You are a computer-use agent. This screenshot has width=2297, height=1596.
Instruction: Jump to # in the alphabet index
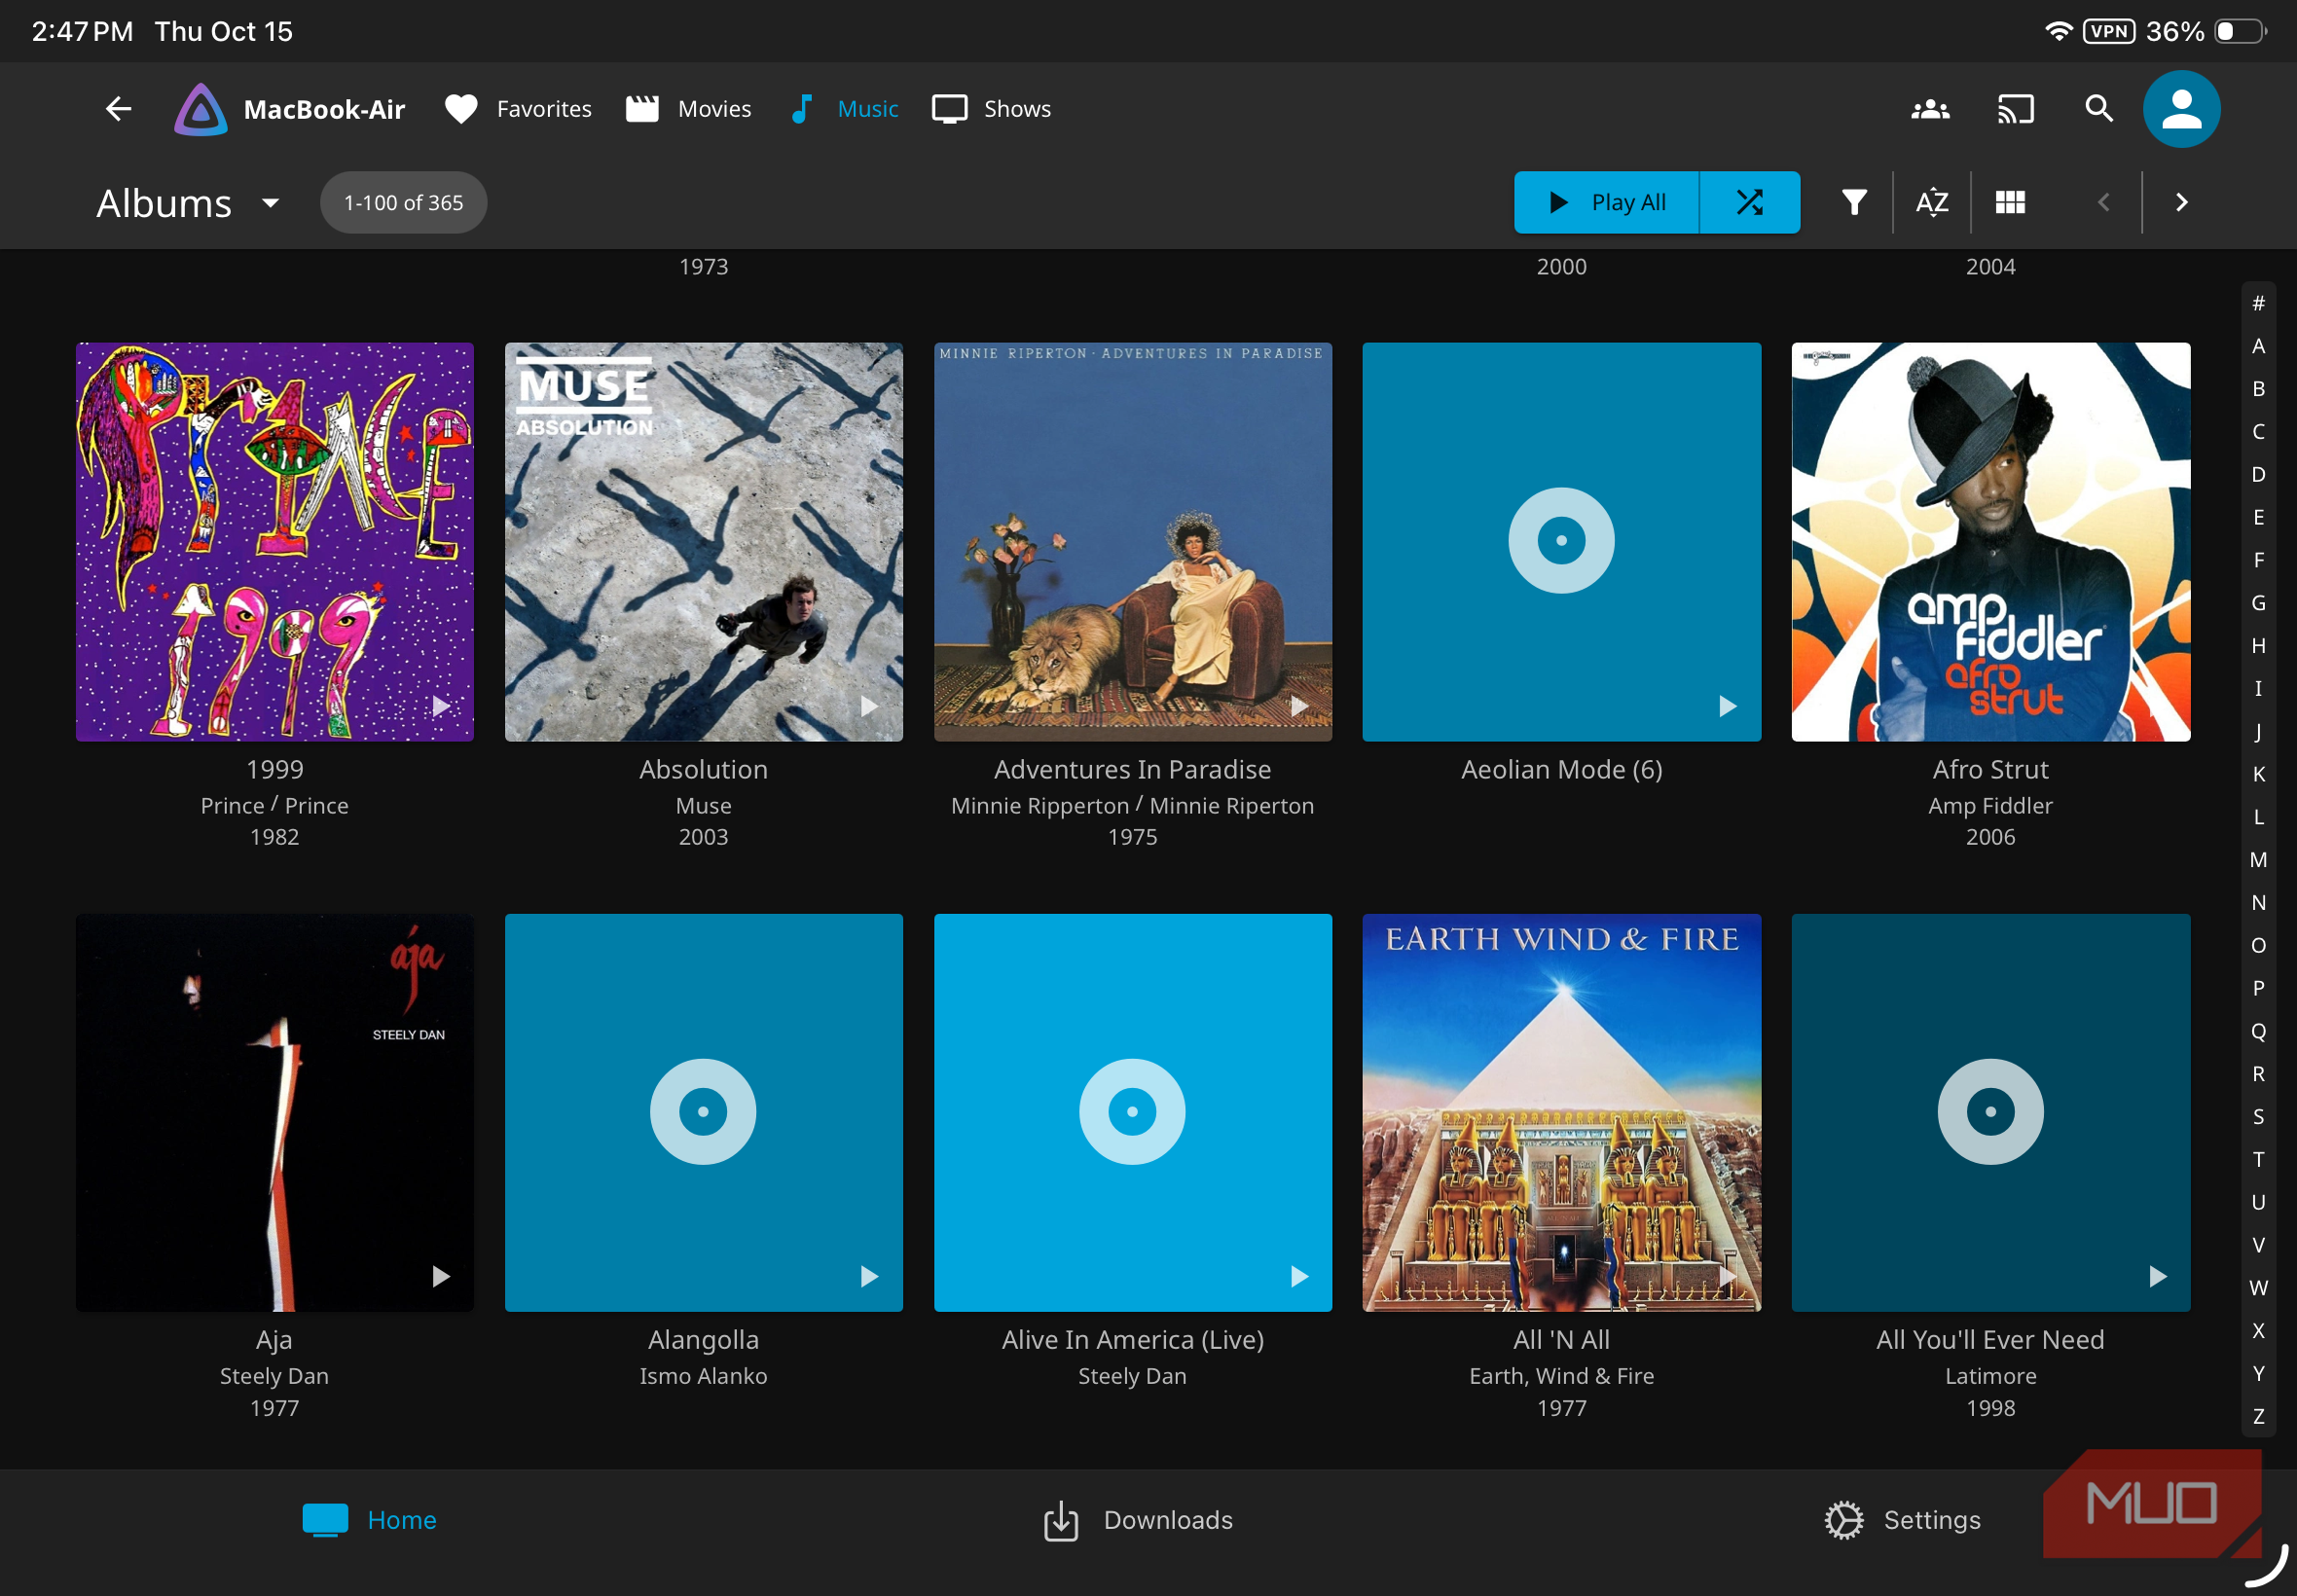(2258, 303)
